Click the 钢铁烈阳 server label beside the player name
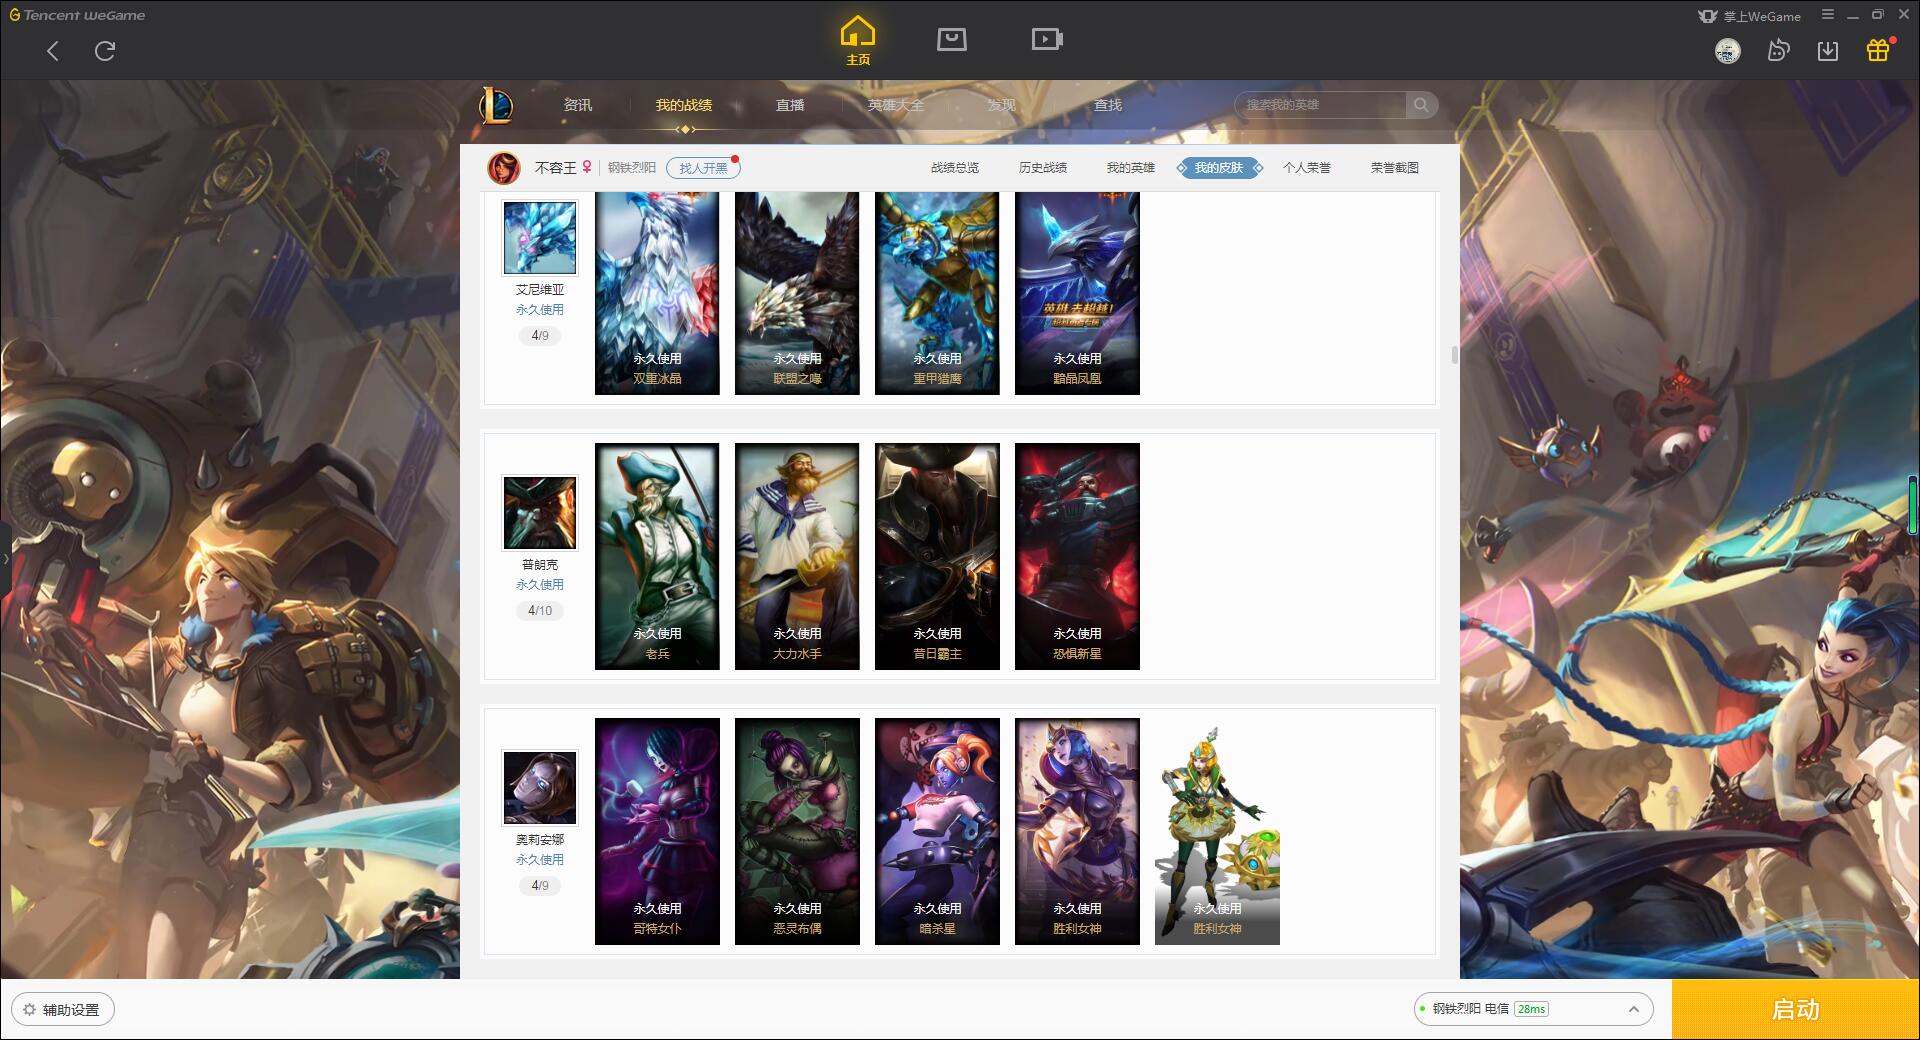 click(x=632, y=168)
